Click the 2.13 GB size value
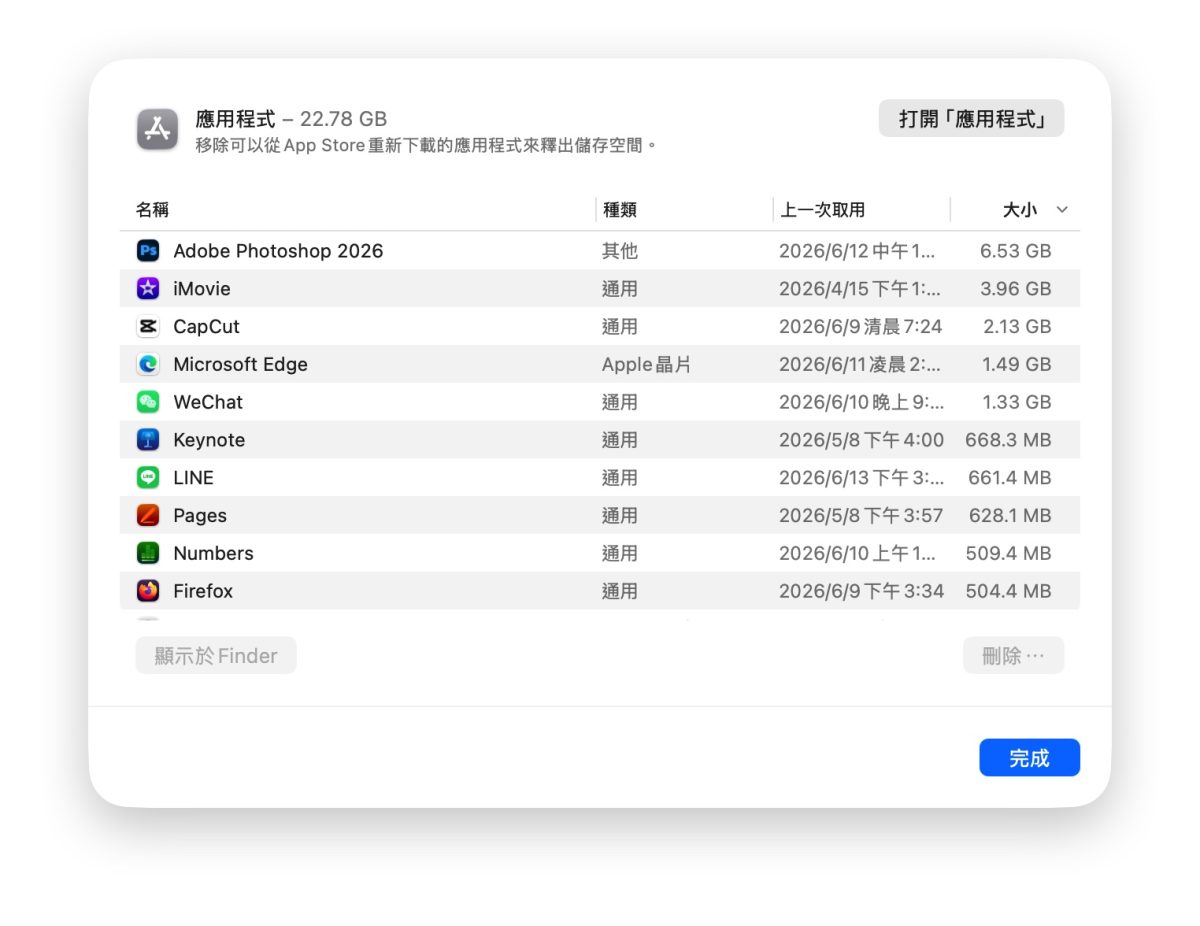The width and height of the screenshot is (1200, 926). pos(1016,327)
